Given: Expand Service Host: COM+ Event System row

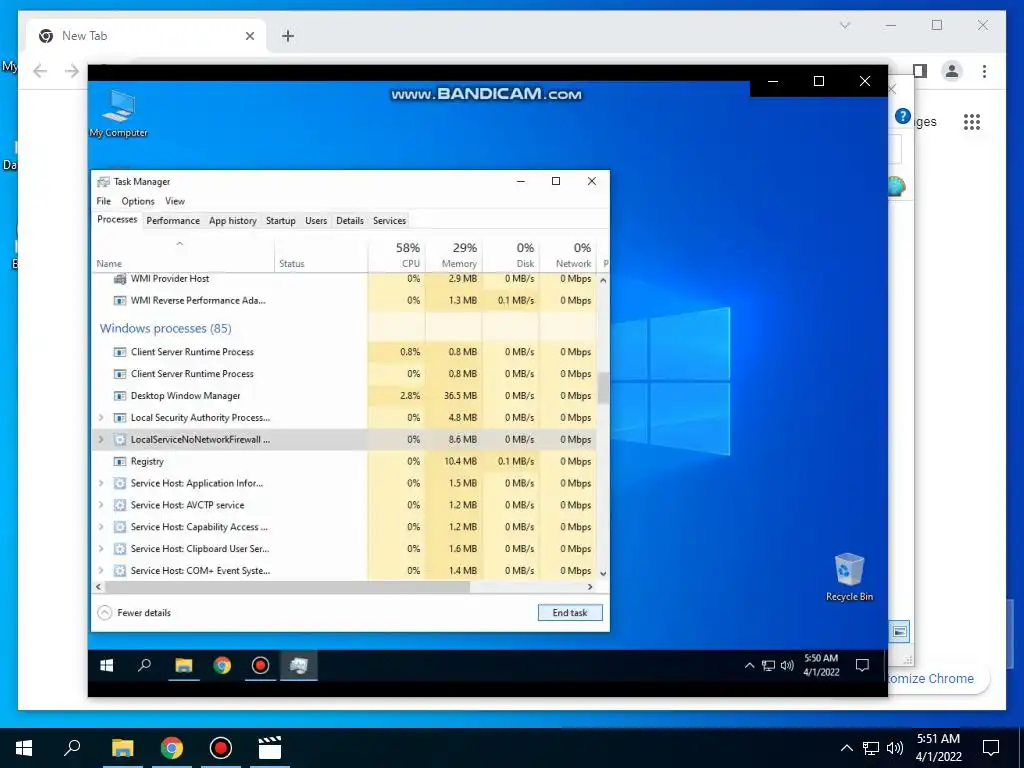Looking at the screenshot, I should coord(101,571).
